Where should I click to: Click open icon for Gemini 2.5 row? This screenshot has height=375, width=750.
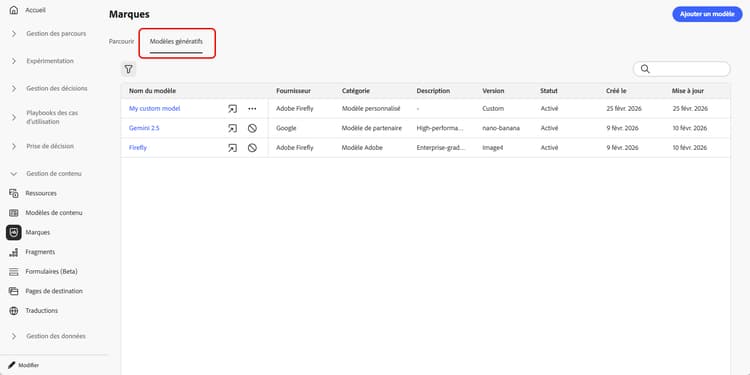coord(232,128)
